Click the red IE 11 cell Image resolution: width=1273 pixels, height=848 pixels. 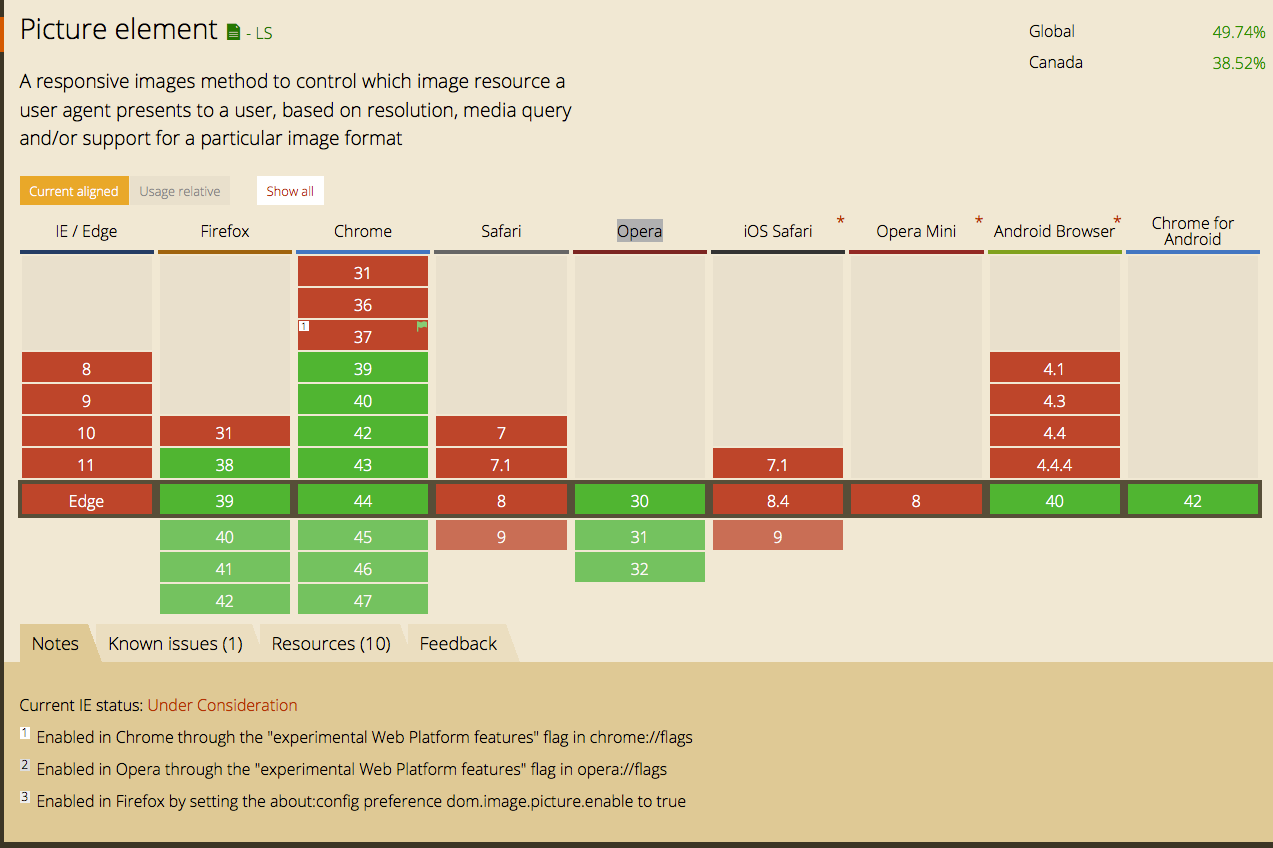[x=87, y=464]
